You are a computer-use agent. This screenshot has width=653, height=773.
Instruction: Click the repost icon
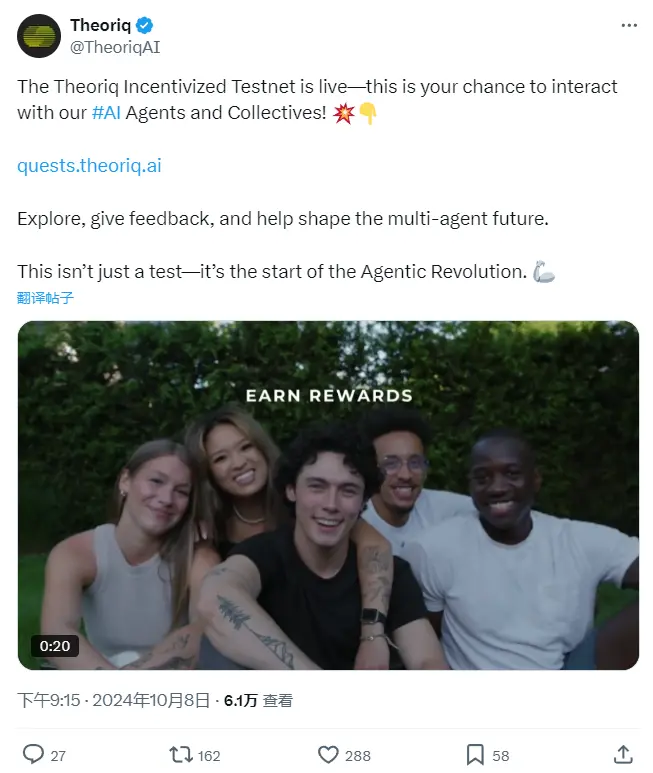click(x=181, y=755)
